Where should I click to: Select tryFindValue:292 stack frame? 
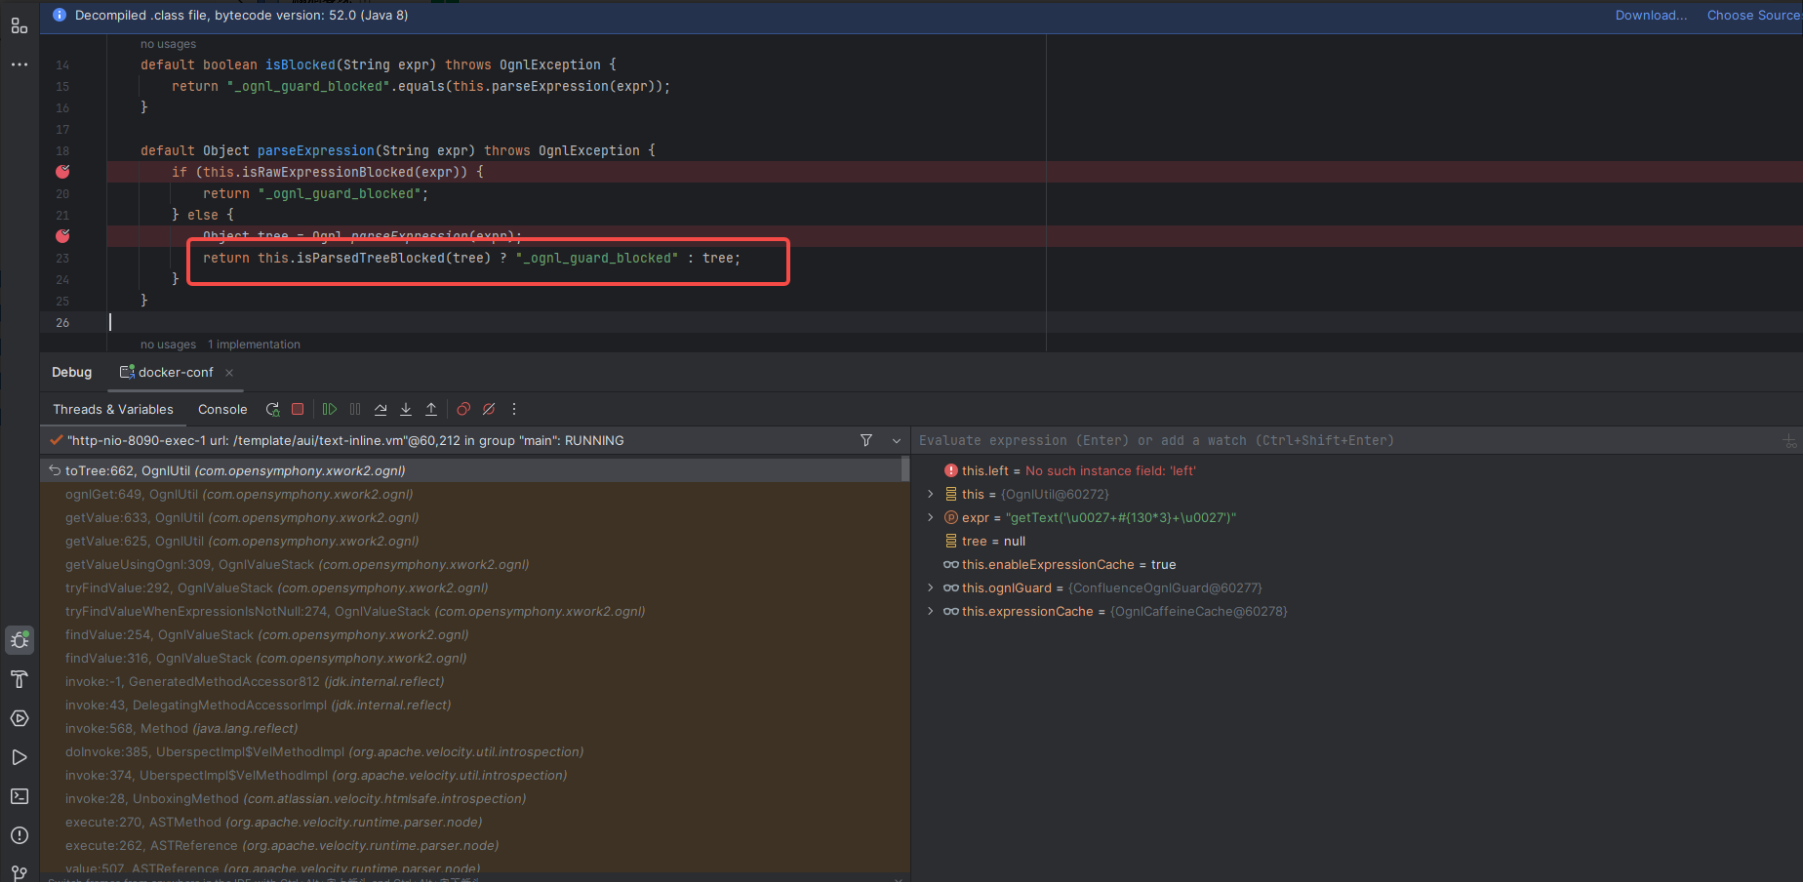(x=470, y=588)
